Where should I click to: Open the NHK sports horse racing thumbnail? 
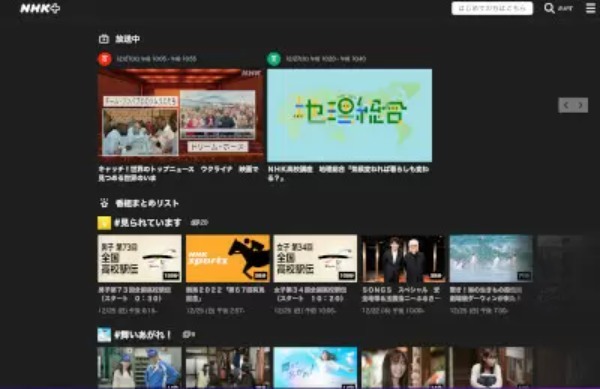tap(228, 259)
